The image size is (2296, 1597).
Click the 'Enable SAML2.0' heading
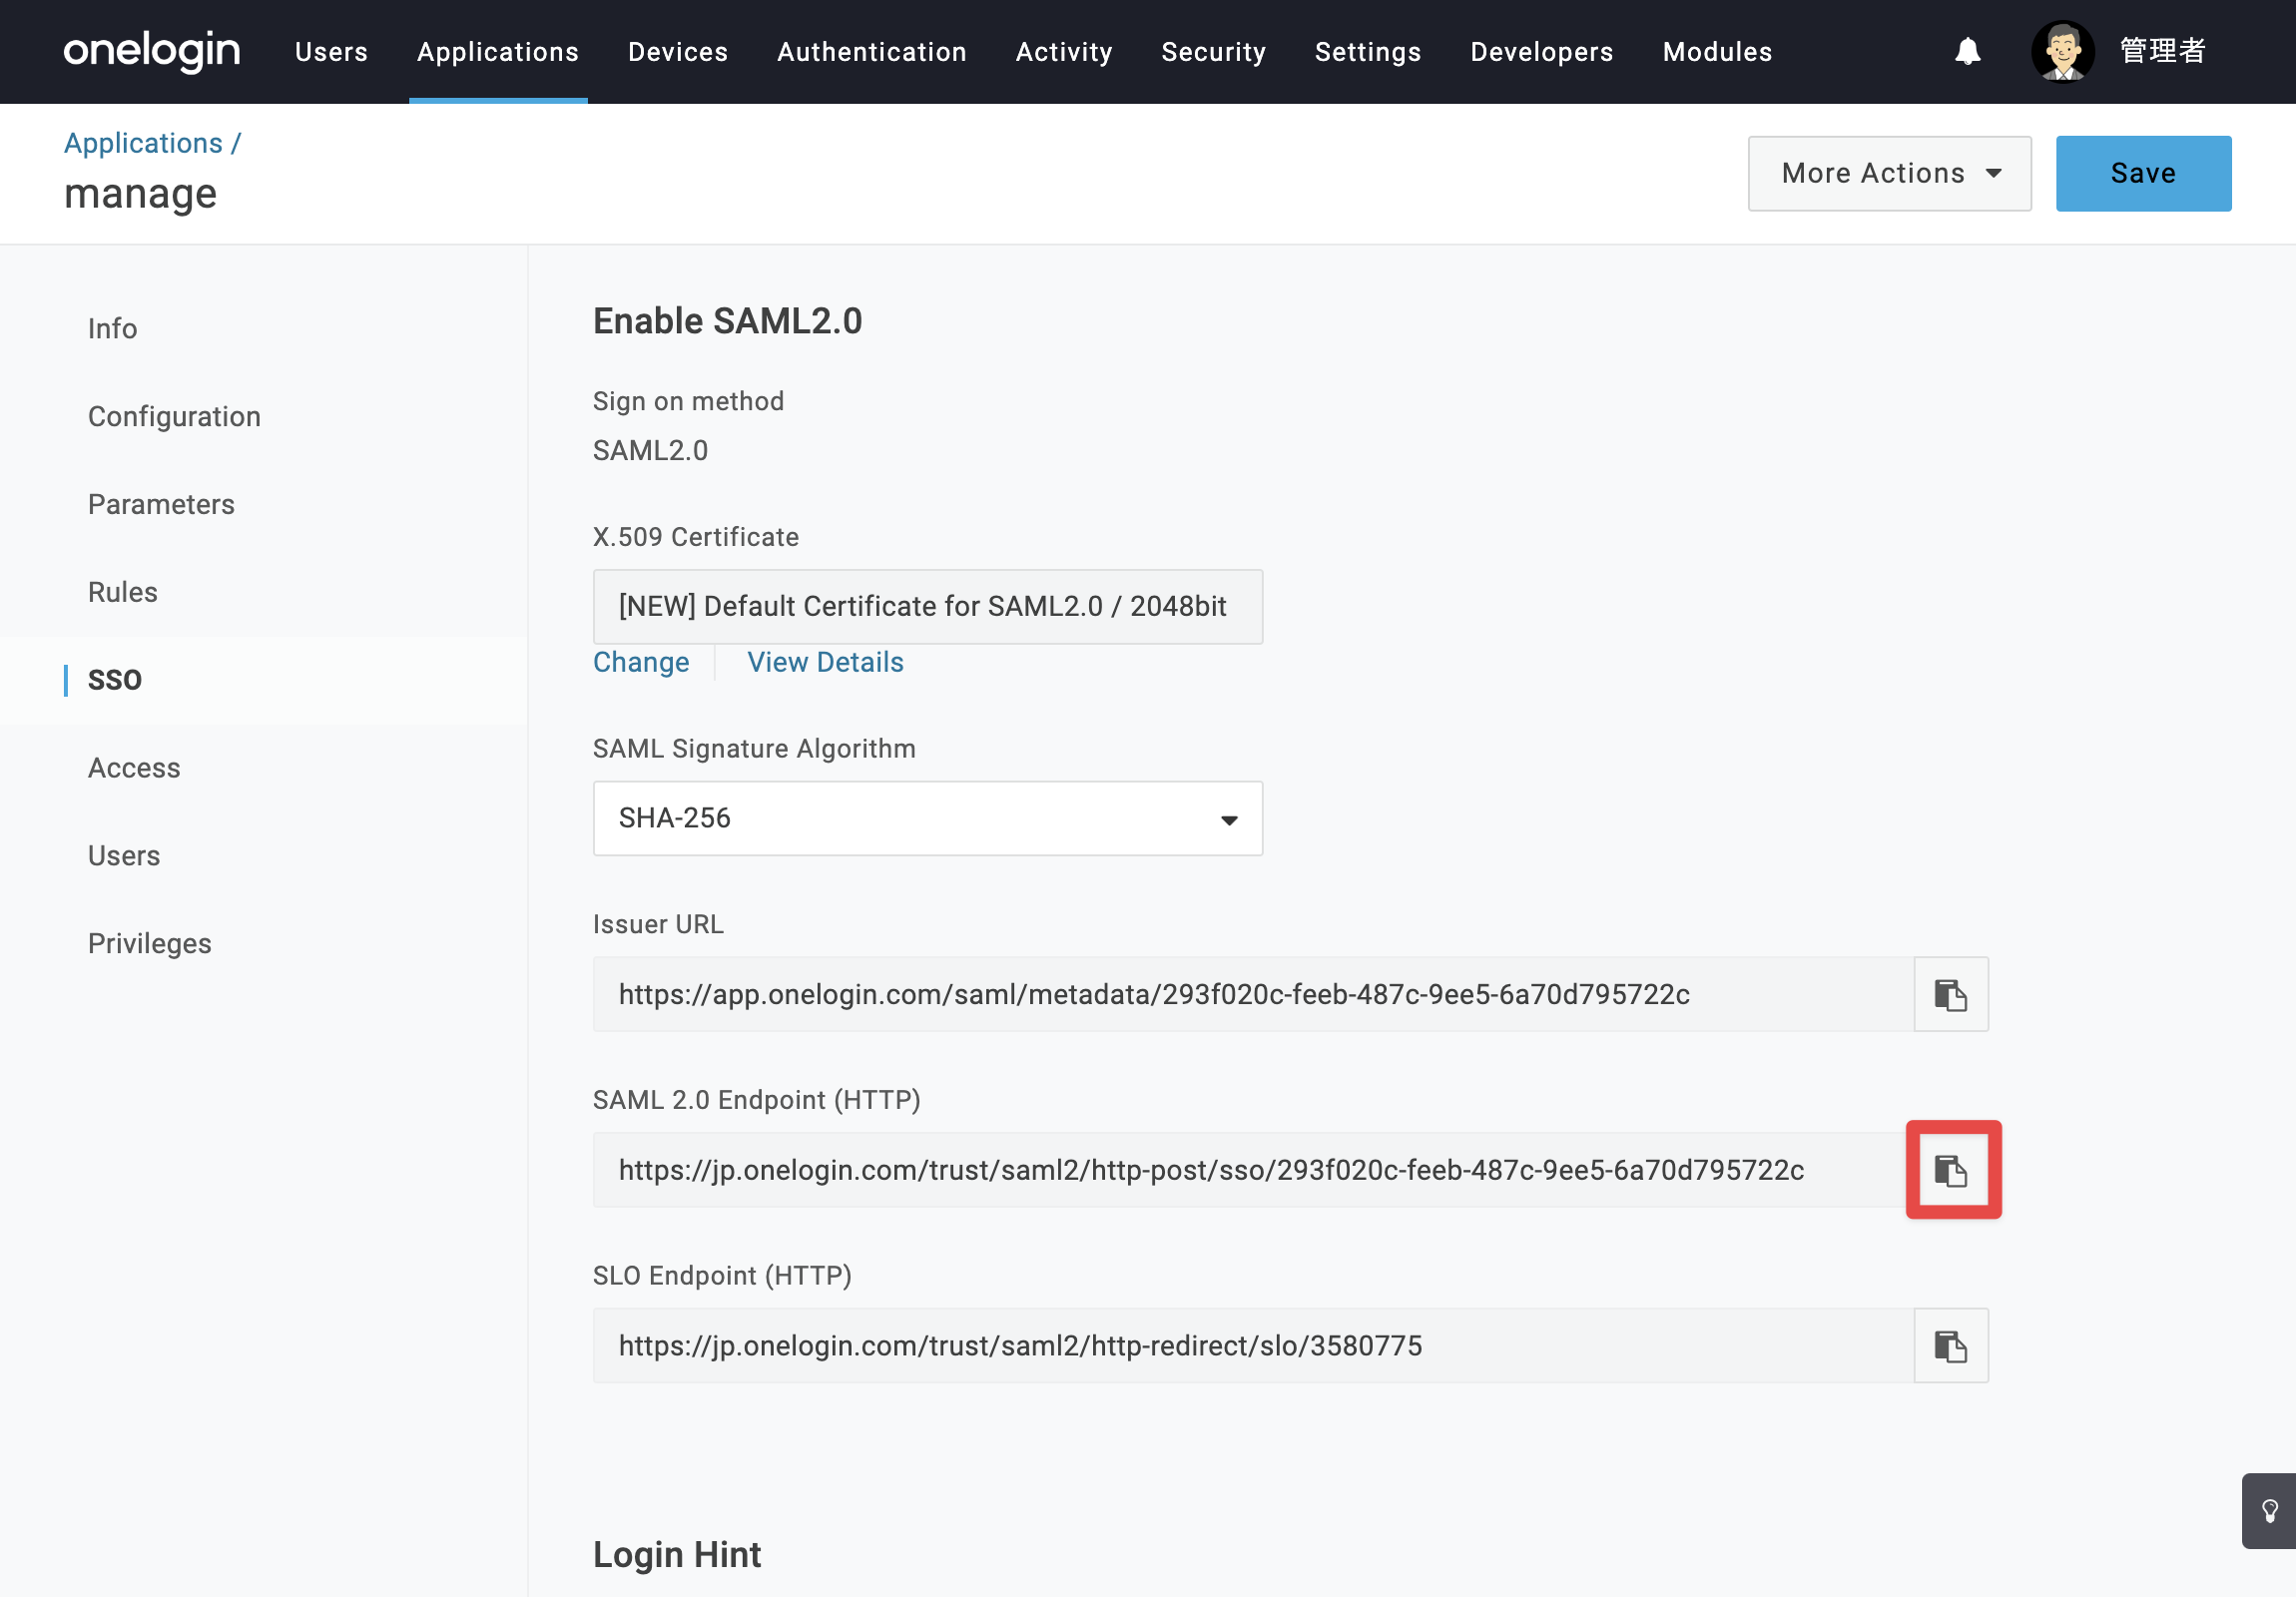coord(727,321)
